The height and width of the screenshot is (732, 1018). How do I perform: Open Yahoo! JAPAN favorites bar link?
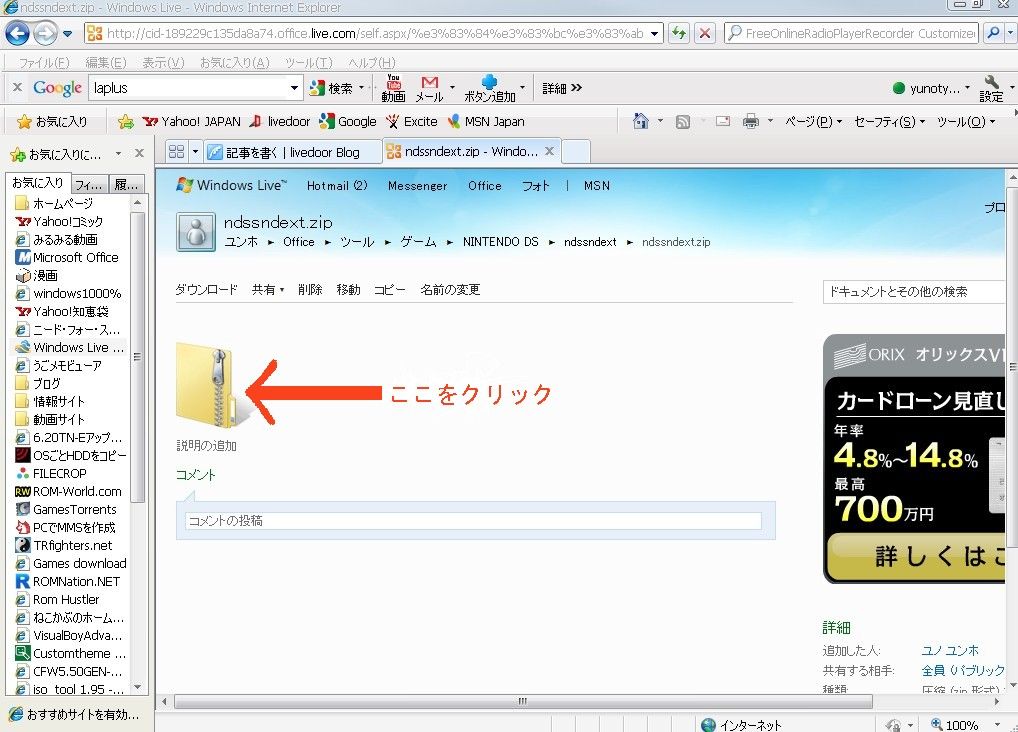[x=192, y=121]
